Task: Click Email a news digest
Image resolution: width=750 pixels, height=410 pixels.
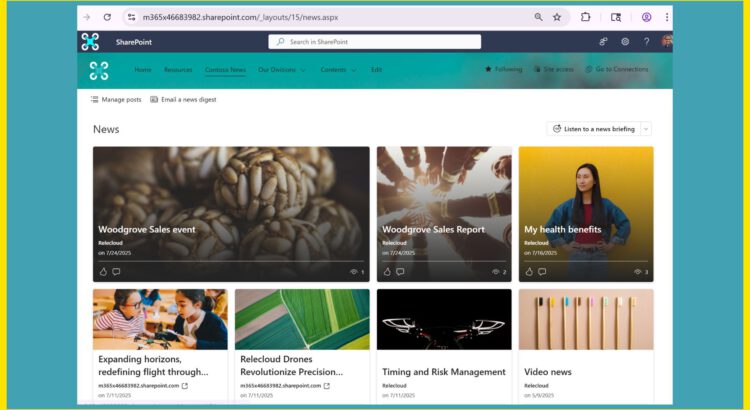Action: click(183, 100)
